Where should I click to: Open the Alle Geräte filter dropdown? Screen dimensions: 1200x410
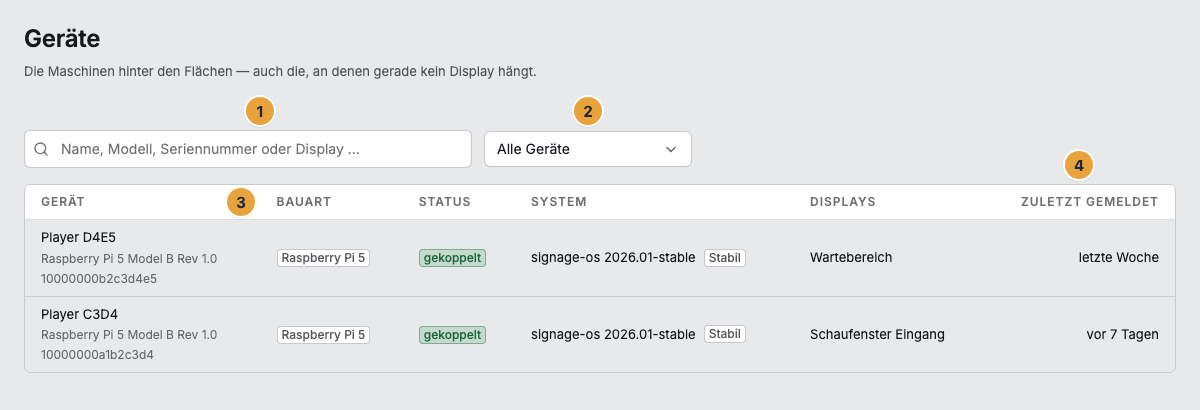[588, 149]
